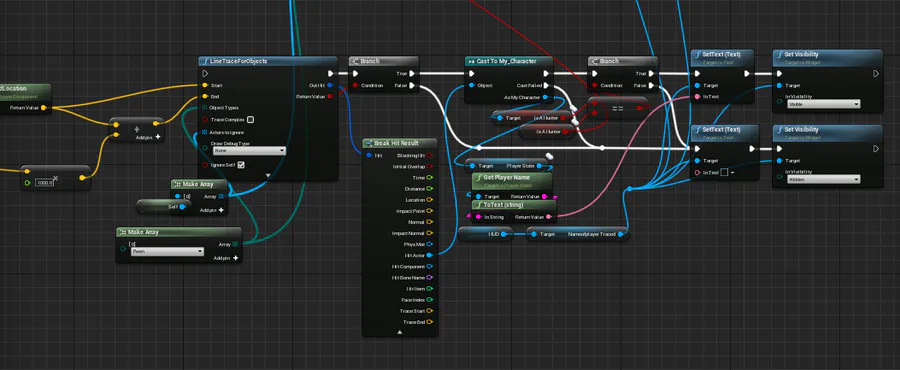Click the Object Types array pin
Viewport: 900px width, 370px height.
point(205,108)
